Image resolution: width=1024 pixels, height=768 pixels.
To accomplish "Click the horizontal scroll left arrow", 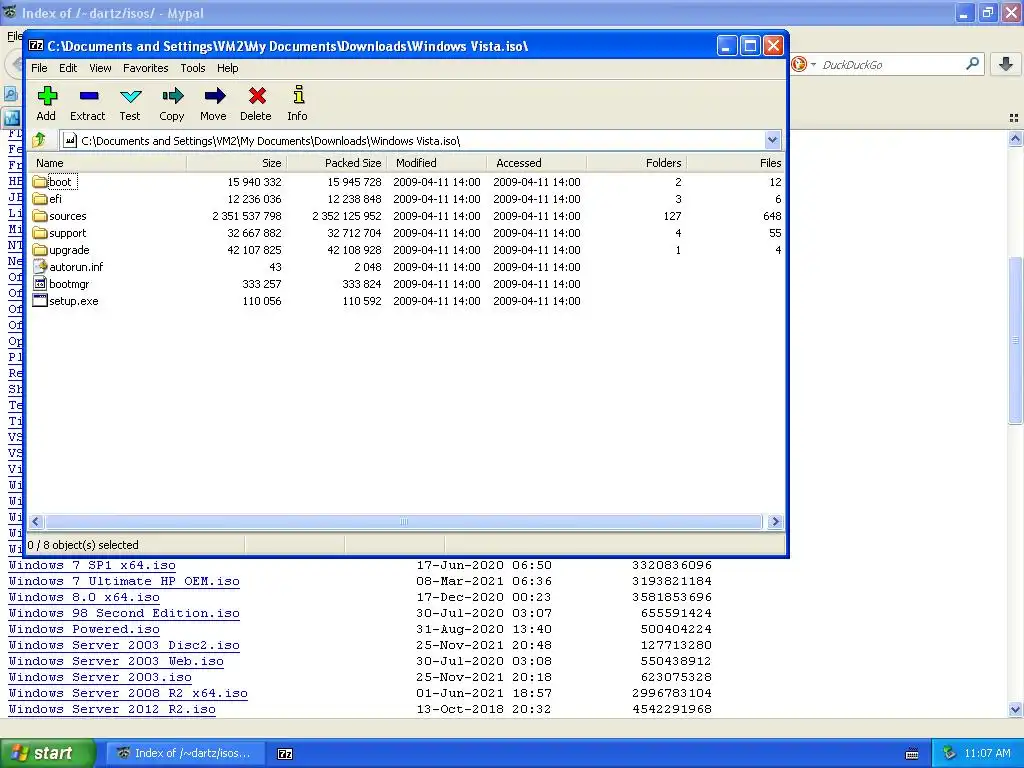I will [x=36, y=521].
